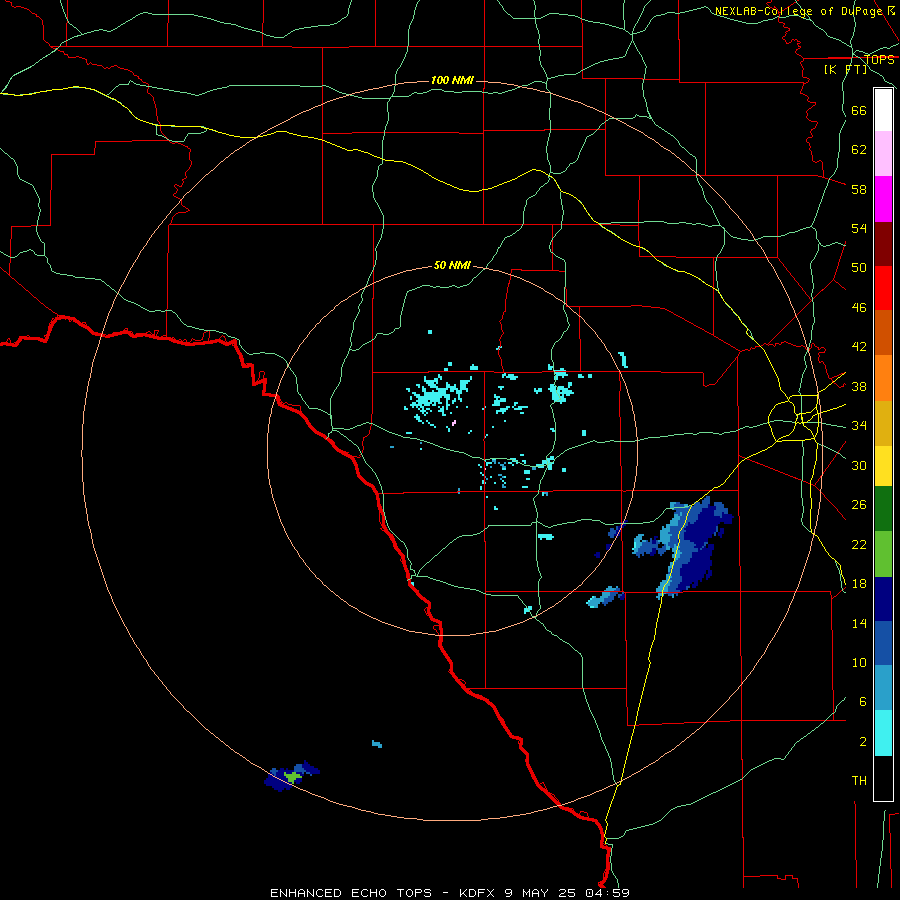Click the "KDFX" station ID in the footer
The image size is (900, 900).
[477, 893]
